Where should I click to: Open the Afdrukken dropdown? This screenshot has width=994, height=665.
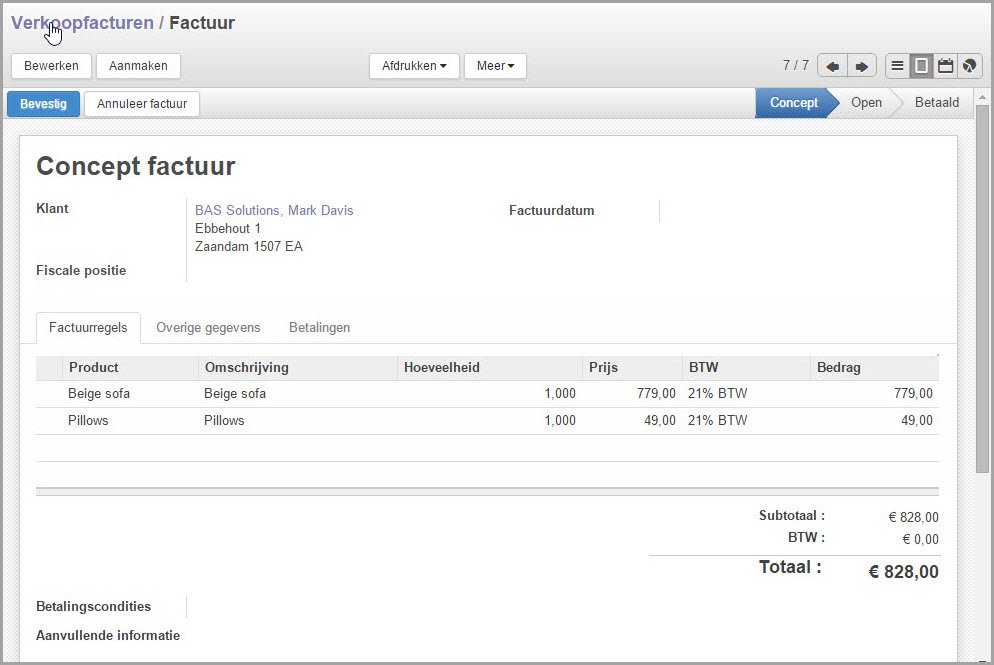coord(414,66)
